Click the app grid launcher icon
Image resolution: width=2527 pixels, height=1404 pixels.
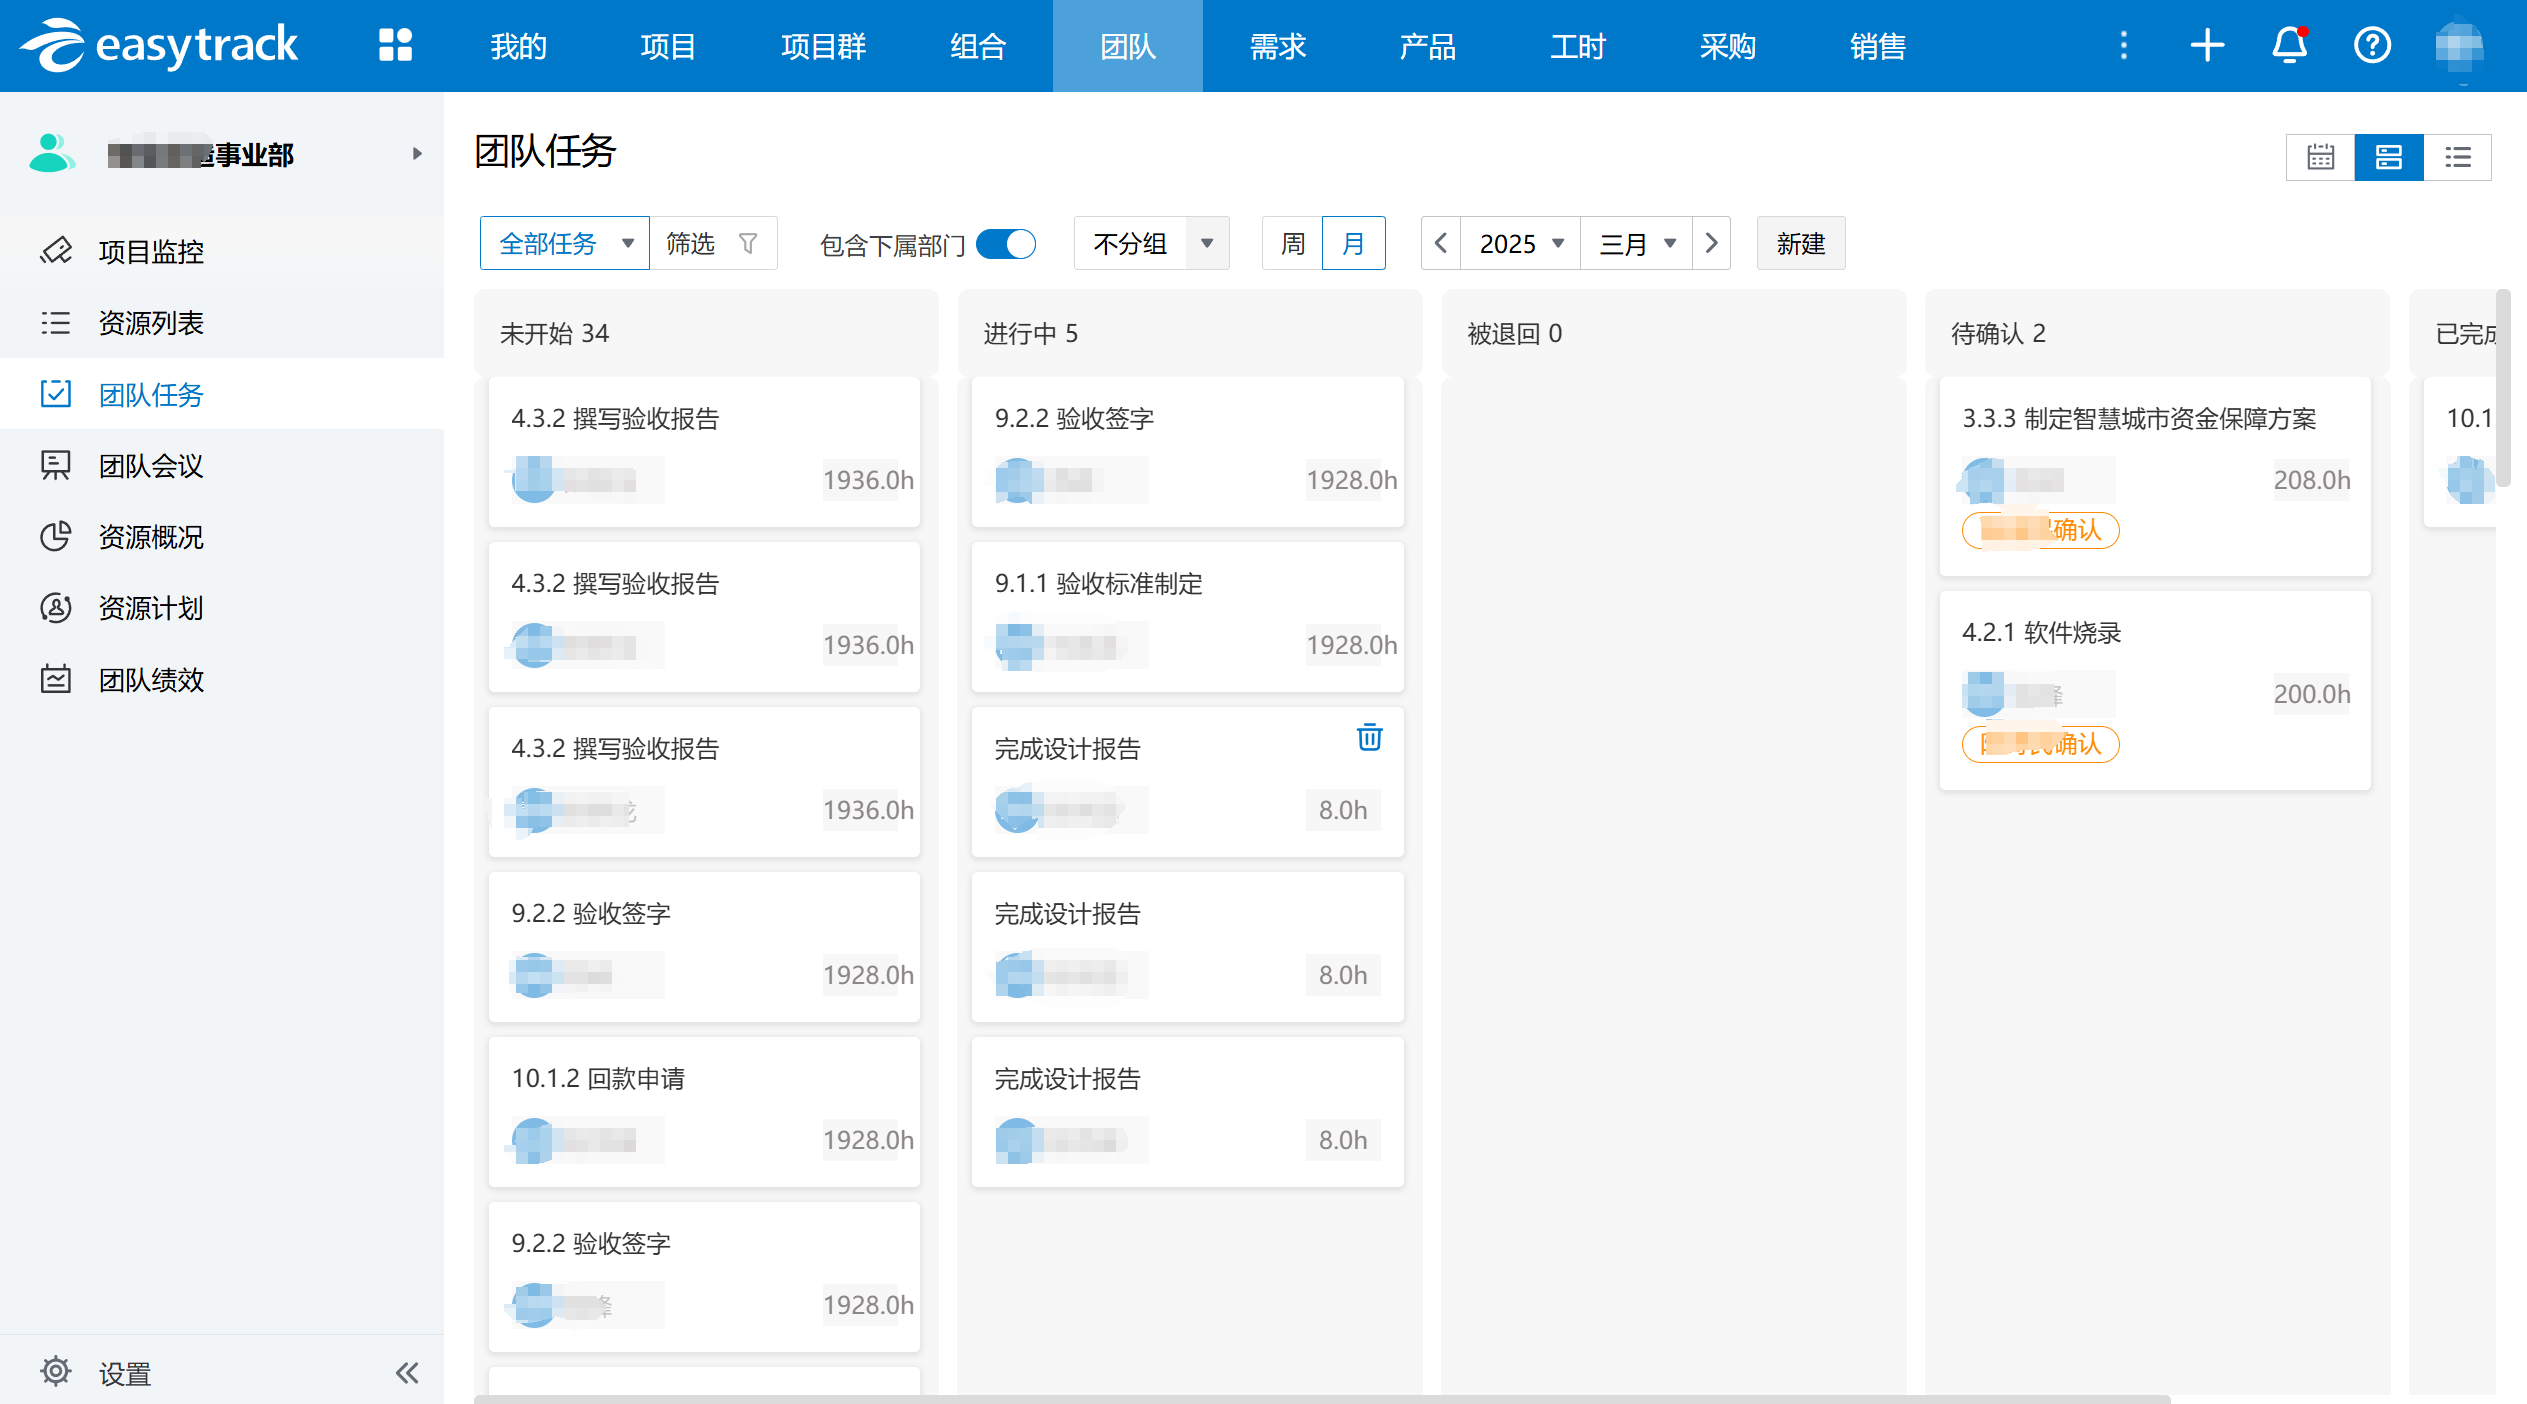[395, 45]
